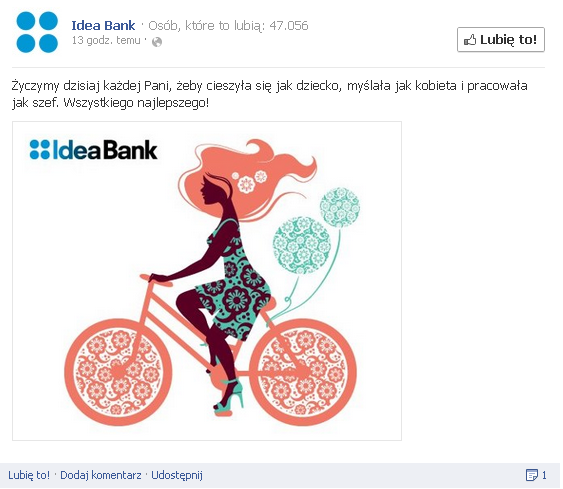Click the bicycle's rear wheel in the picture

click(x=303, y=372)
